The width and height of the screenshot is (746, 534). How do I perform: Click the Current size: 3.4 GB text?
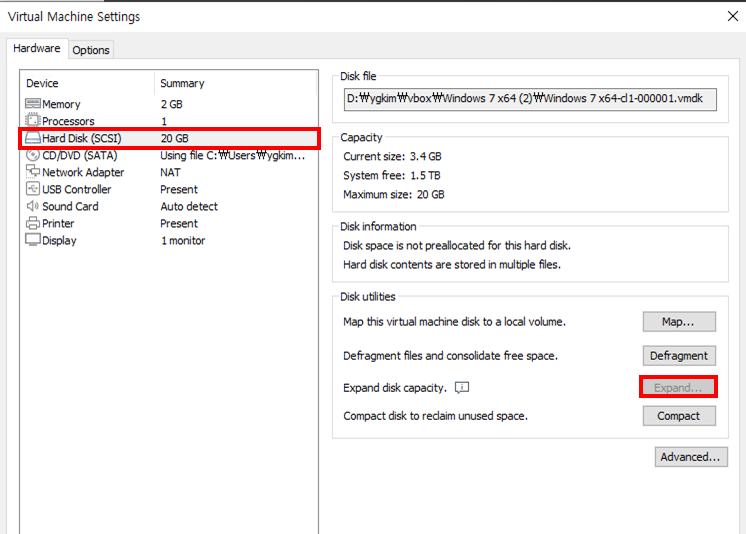[393, 157]
